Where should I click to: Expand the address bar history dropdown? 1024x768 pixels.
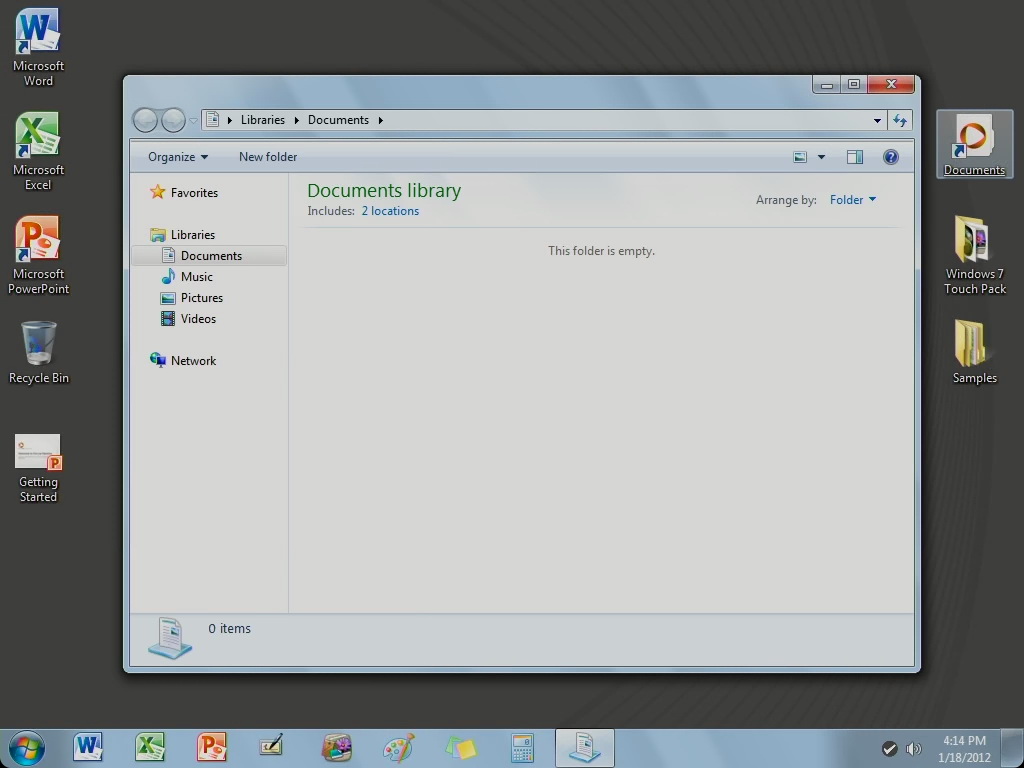pos(877,120)
